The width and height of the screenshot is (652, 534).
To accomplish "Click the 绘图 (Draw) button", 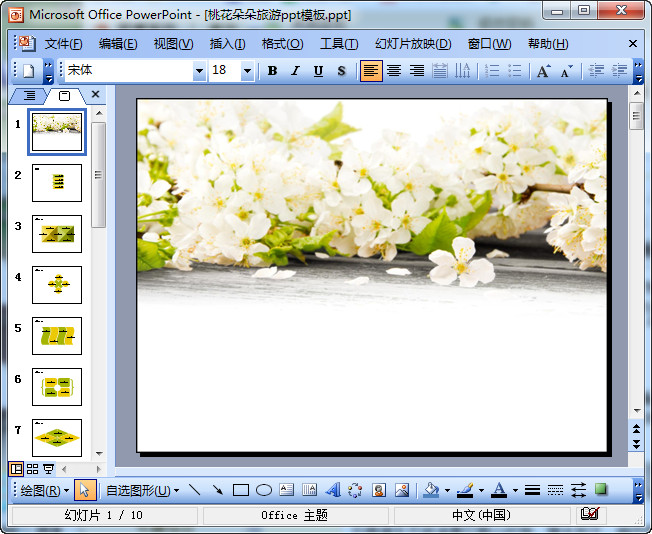I will tap(45, 490).
